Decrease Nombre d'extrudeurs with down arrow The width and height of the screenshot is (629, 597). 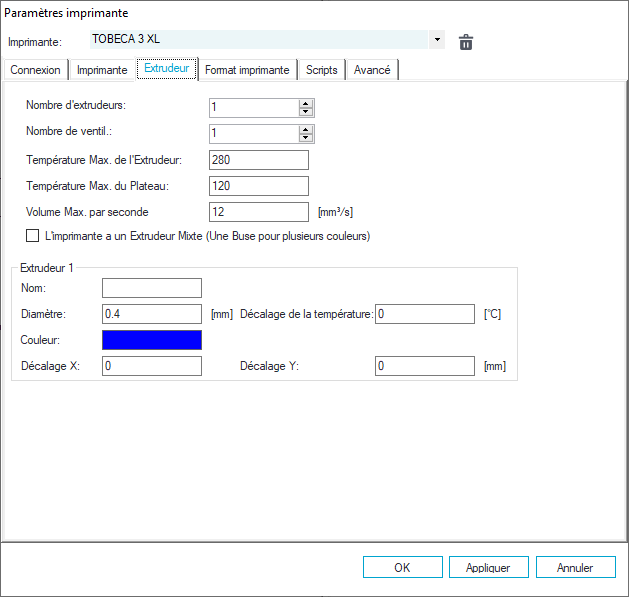click(306, 112)
